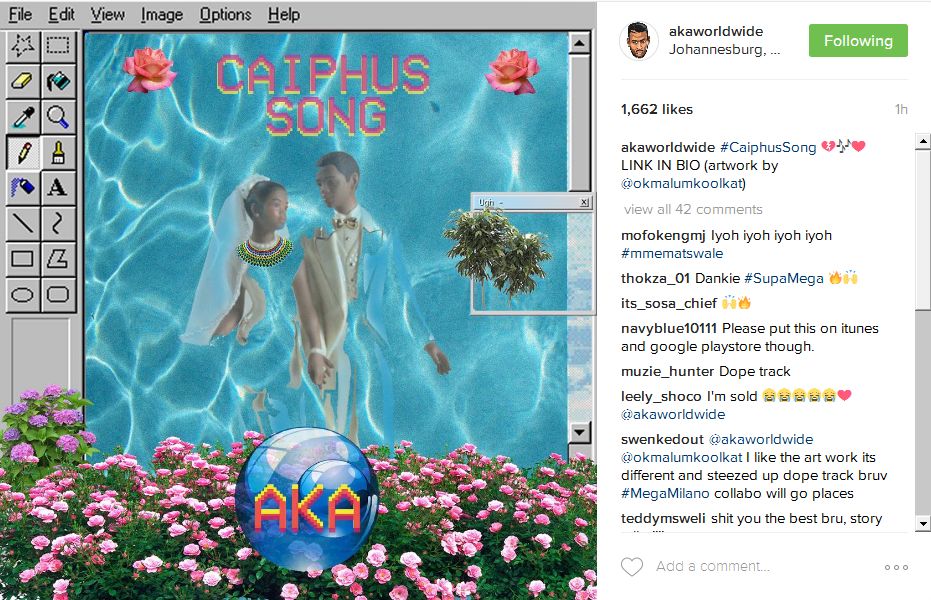Open the #CaiphusSong hashtag link
The width and height of the screenshot is (931, 600).
[x=768, y=147]
